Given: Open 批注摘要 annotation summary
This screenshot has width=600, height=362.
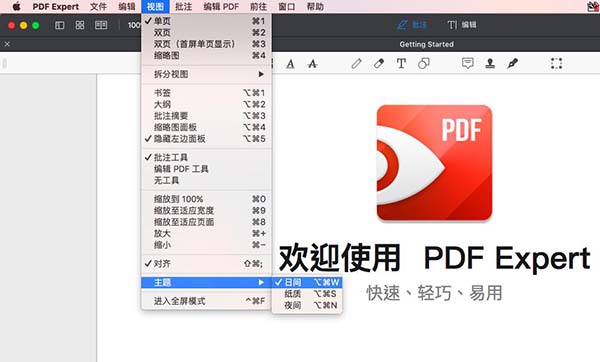Looking at the screenshot, I should tap(206, 116).
